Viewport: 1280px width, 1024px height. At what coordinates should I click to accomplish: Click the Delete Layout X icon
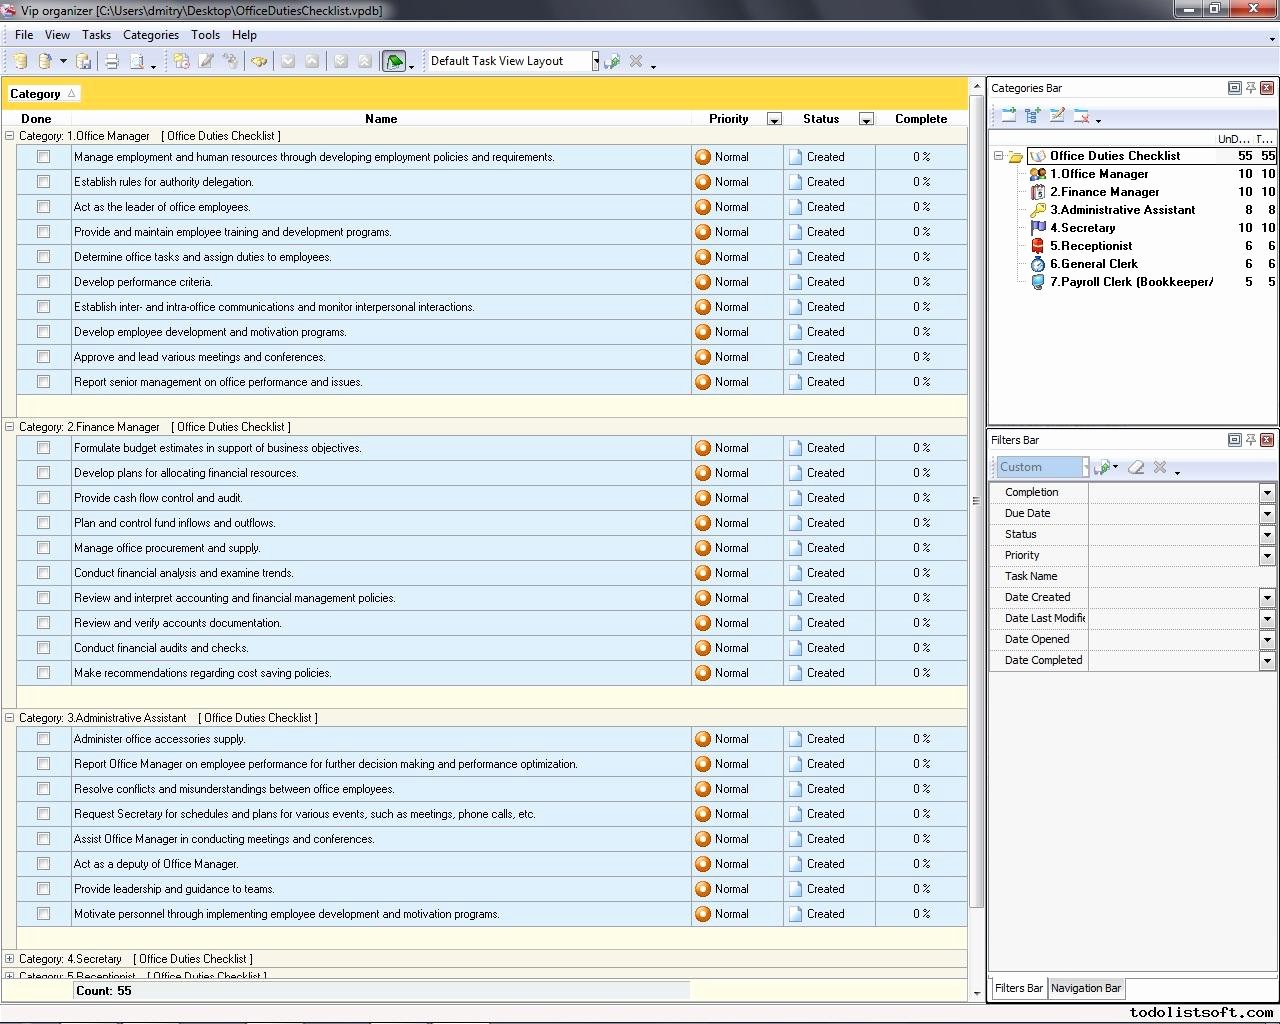[636, 61]
